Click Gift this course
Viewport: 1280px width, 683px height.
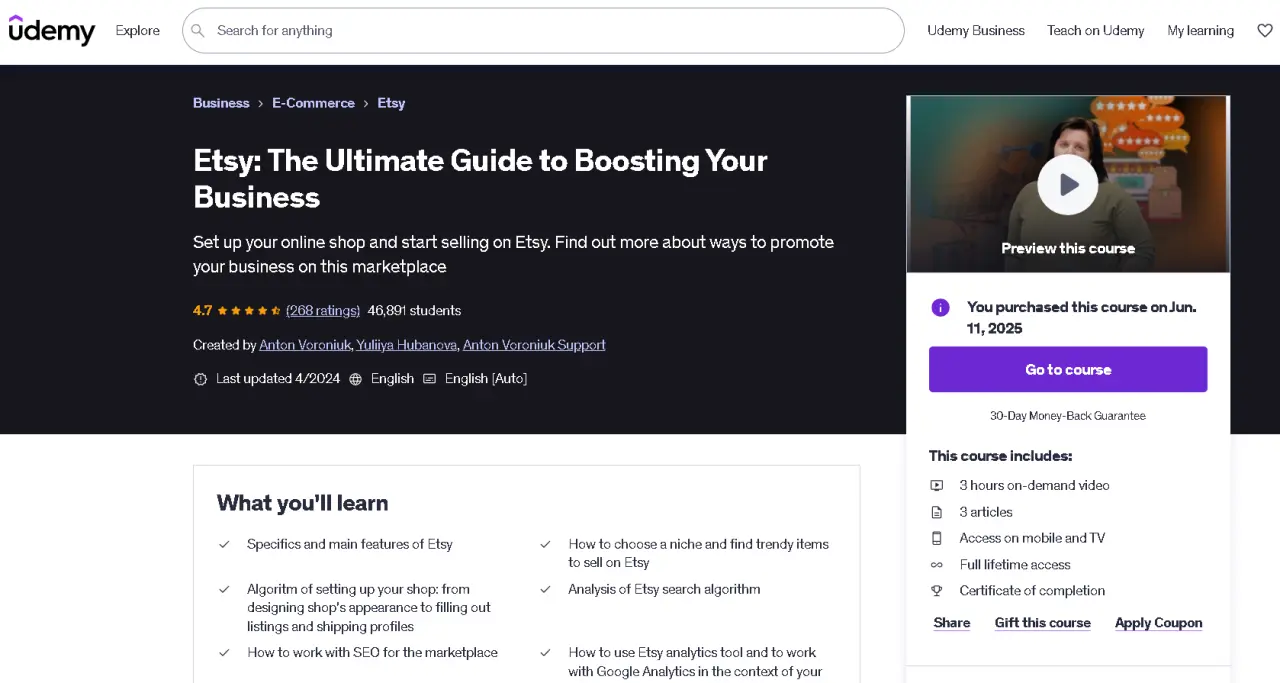(1043, 623)
